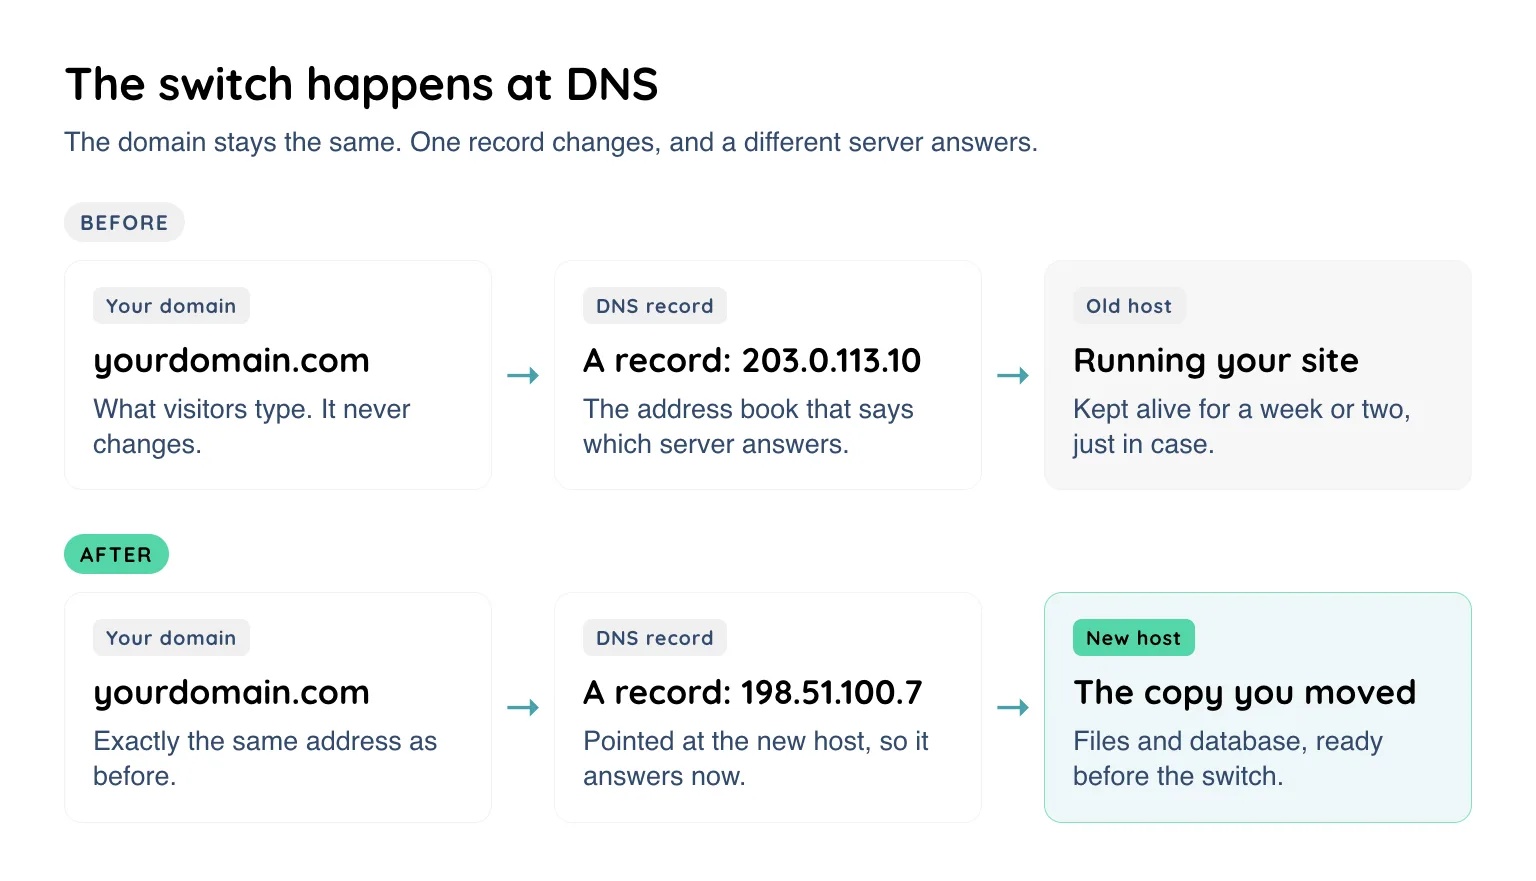Click "Files and database, ready before the switch."
Image resolution: width=1536 pixels, height=881 pixels.
coord(1228,758)
